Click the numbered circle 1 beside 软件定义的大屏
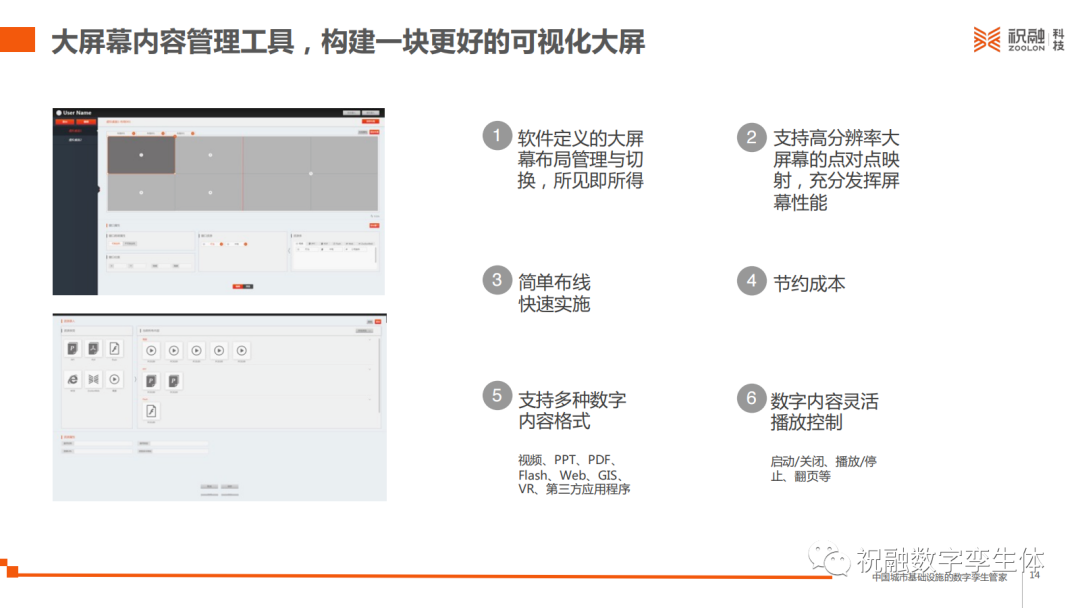This screenshot has width=1080, height=608. [x=496, y=136]
